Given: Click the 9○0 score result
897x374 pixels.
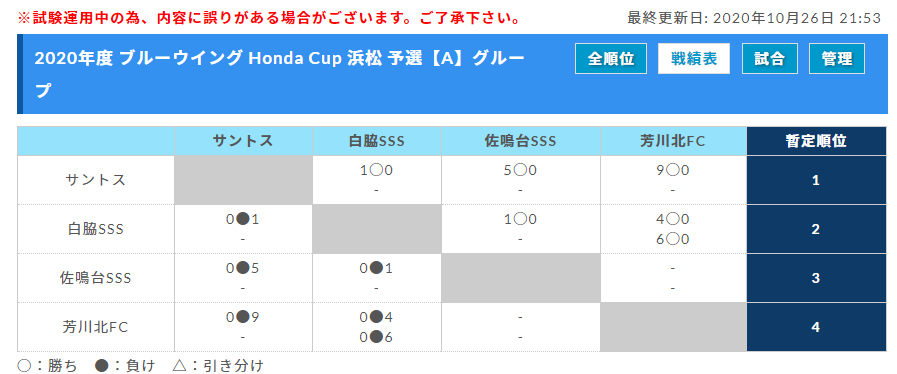Looking at the screenshot, I should click(x=673, y=170).
